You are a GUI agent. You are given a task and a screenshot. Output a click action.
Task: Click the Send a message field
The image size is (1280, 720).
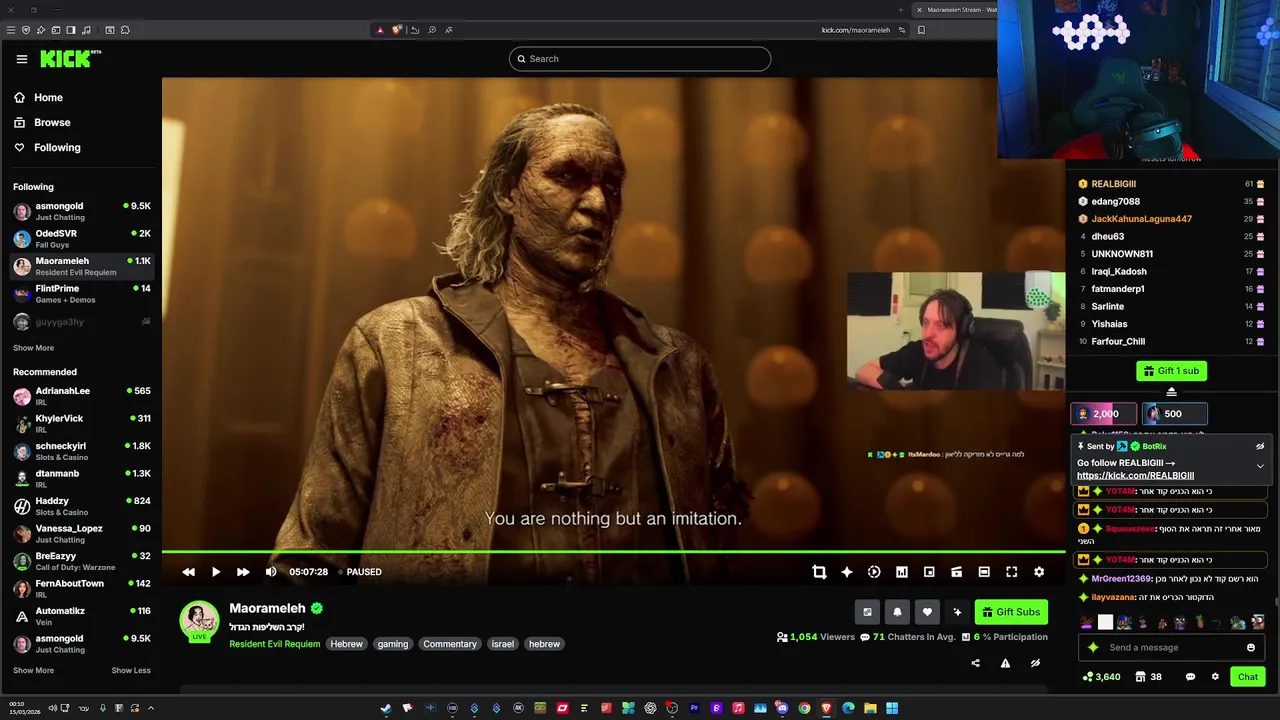(1171, 648)
